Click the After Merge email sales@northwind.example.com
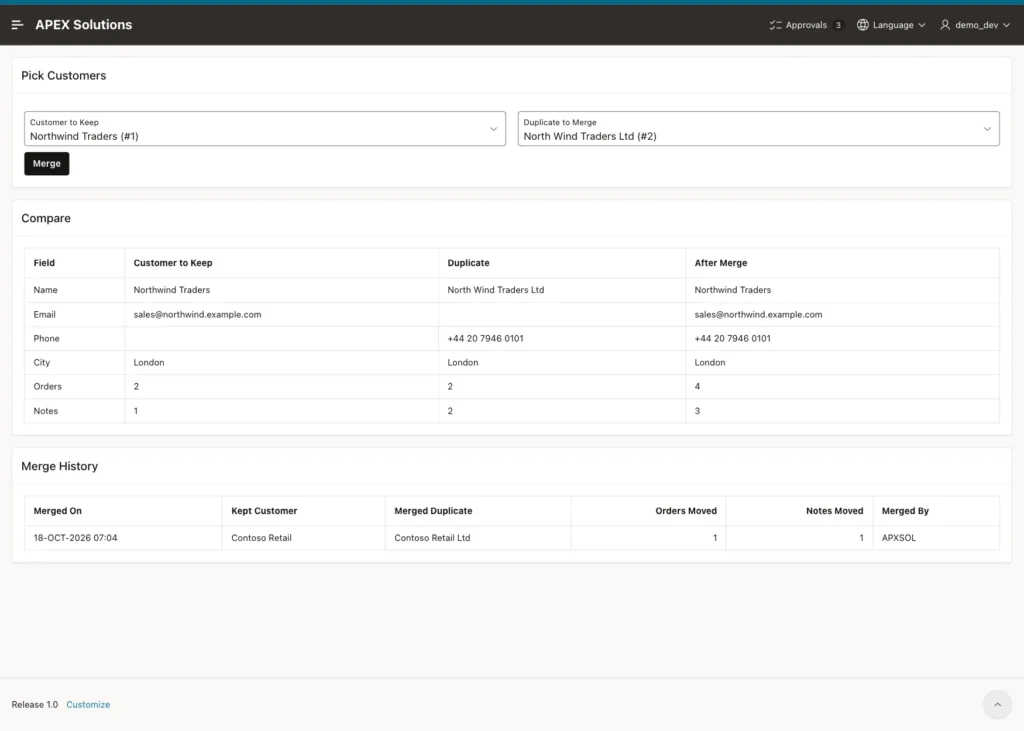Viewport: 1024px width, 731px height. click(758, 314)
